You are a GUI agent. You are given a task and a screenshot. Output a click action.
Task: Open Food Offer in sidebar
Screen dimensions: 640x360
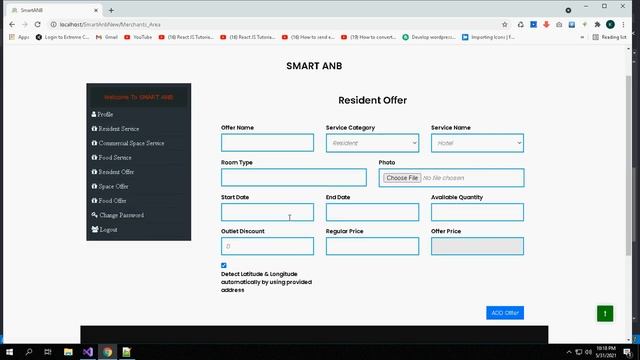tap(109, 201)
